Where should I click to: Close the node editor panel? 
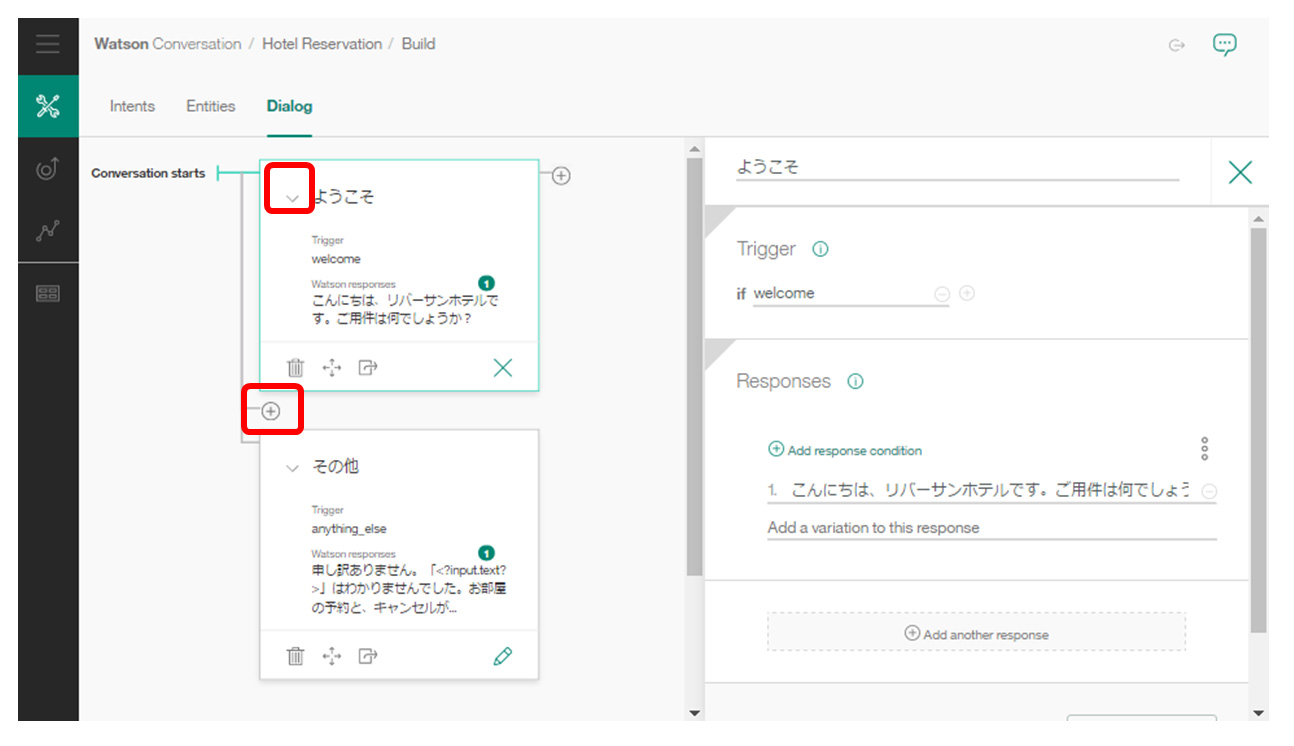[1240, 173]
